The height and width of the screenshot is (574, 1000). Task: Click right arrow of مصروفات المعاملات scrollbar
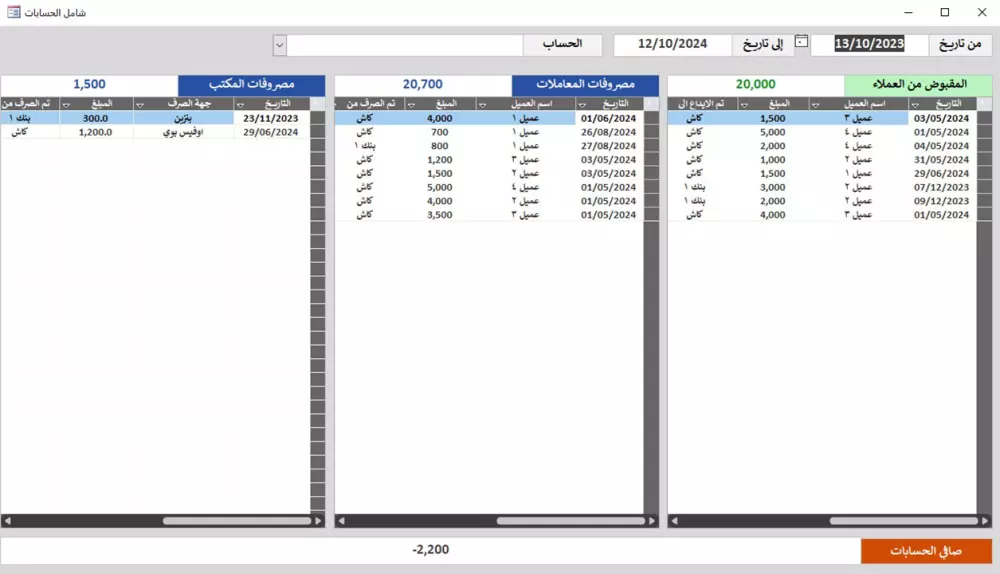coord(652,521)
